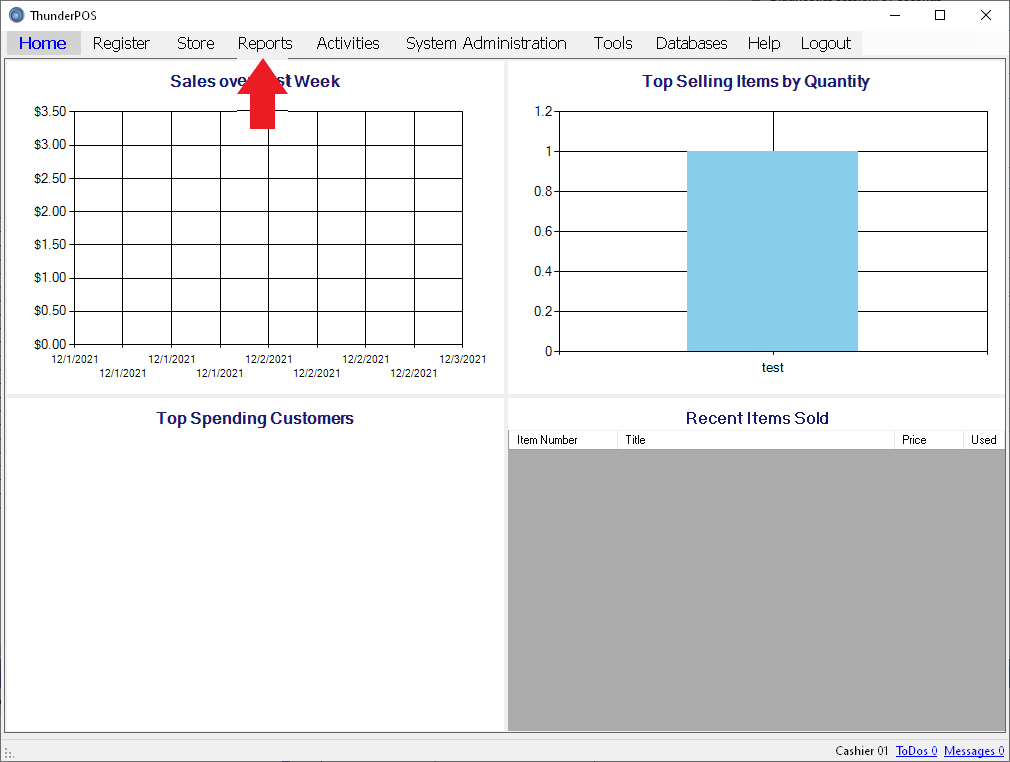Open the Home menu

point(43,43)
